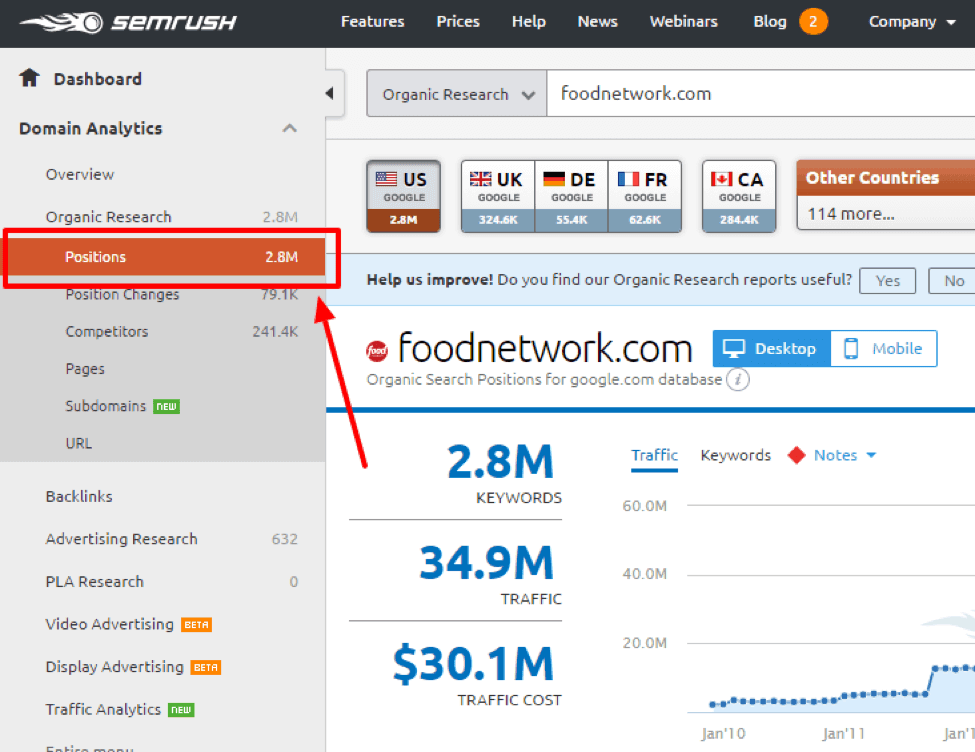
Task: Open Company menu dropdown
Action: (x=912, y=22)
